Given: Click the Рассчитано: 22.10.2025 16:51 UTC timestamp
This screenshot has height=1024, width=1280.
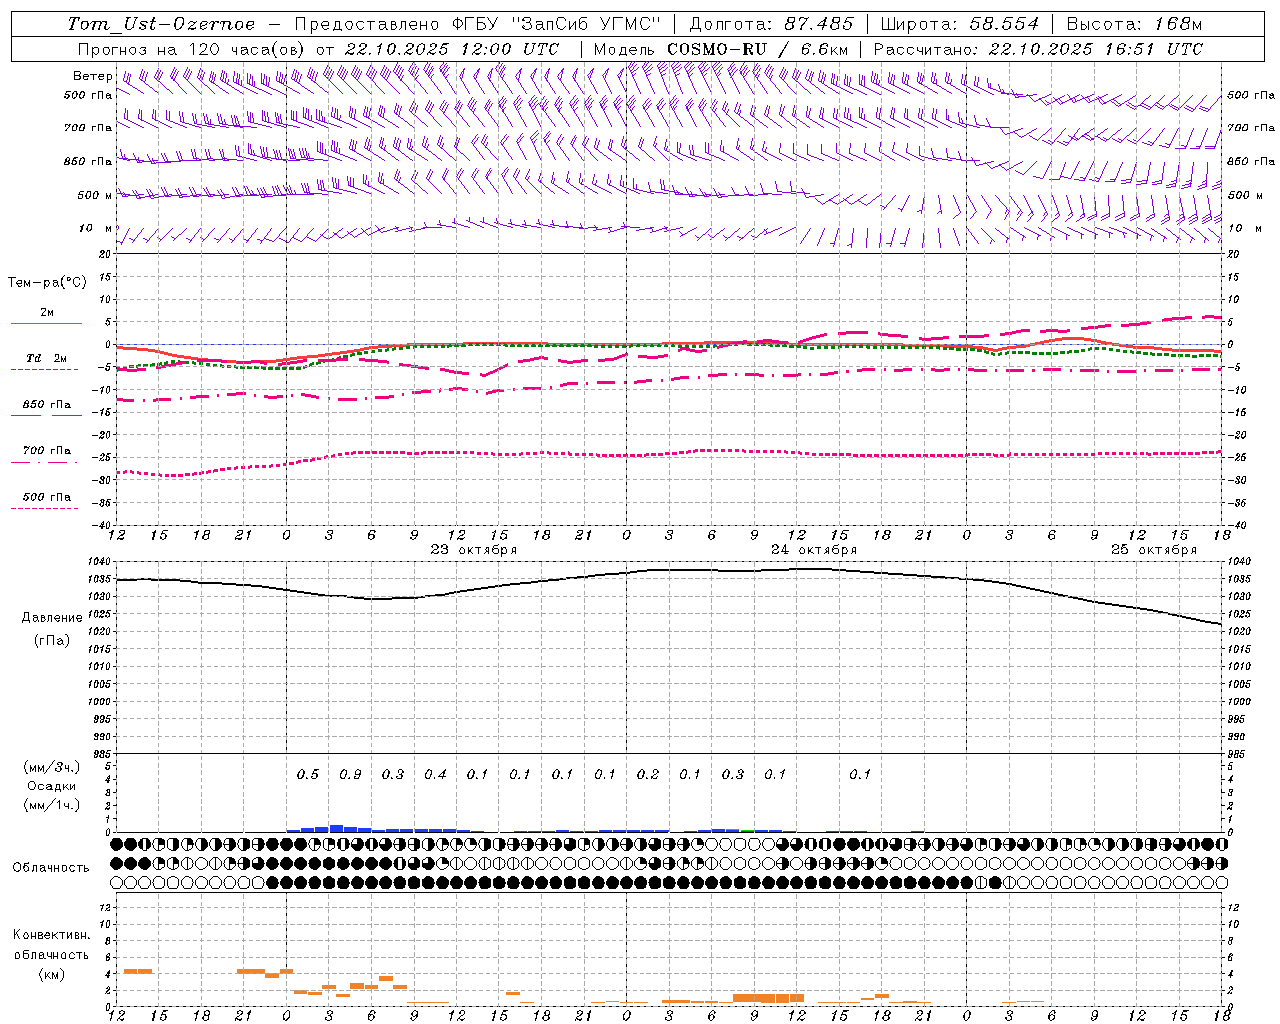Looking at the screenshot, I should point(1038,49).
